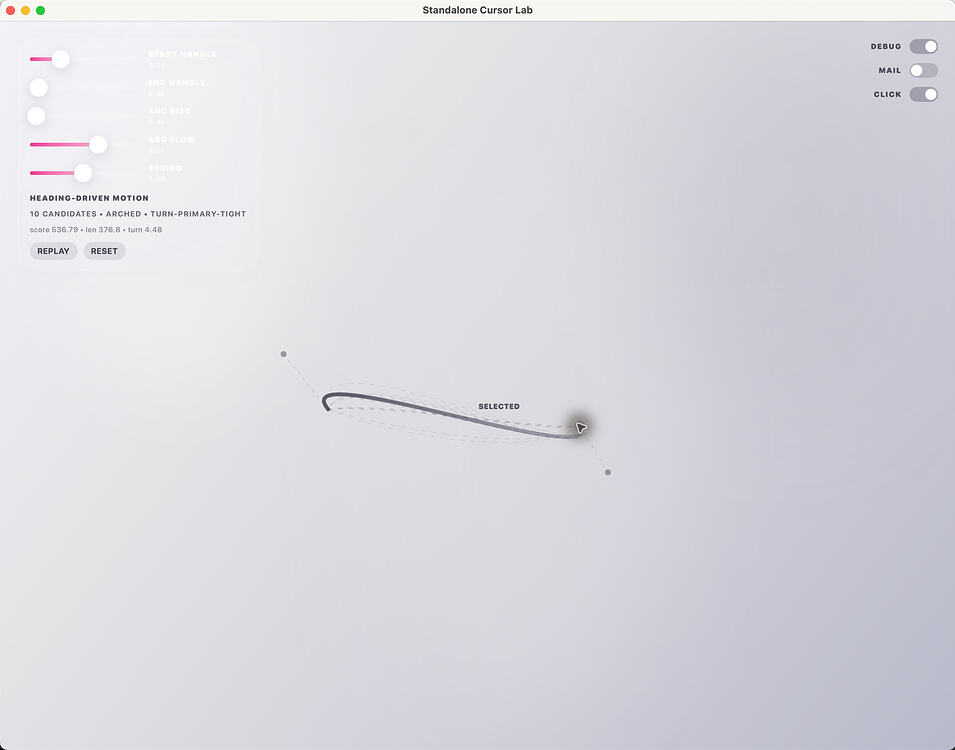Click the Arc Flow slider knob

[x=98, y=144]
